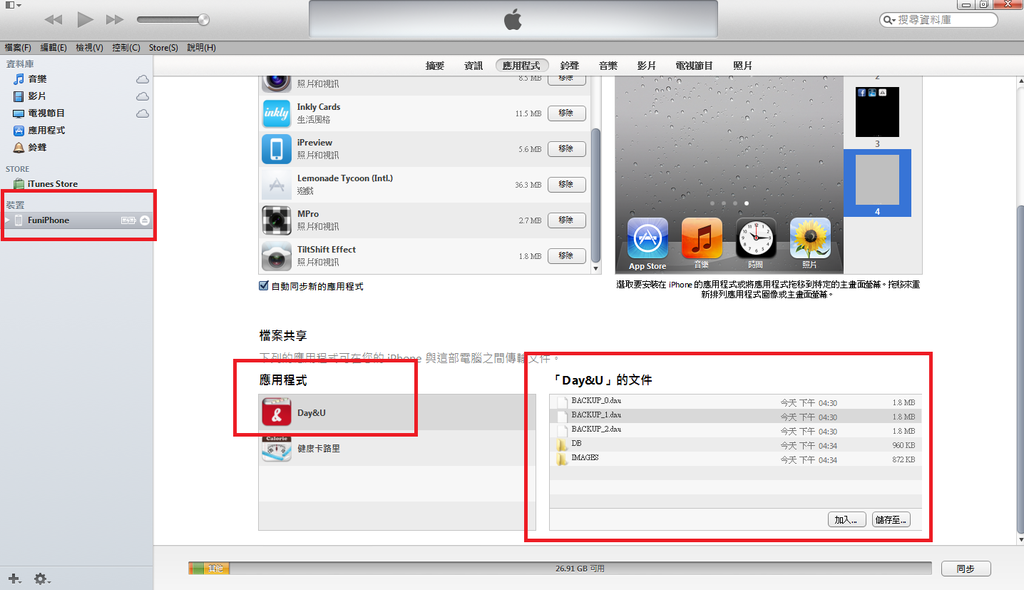Remove MPro with its 移除 button
Screen dimensions: 1024x590
(566, 220)
